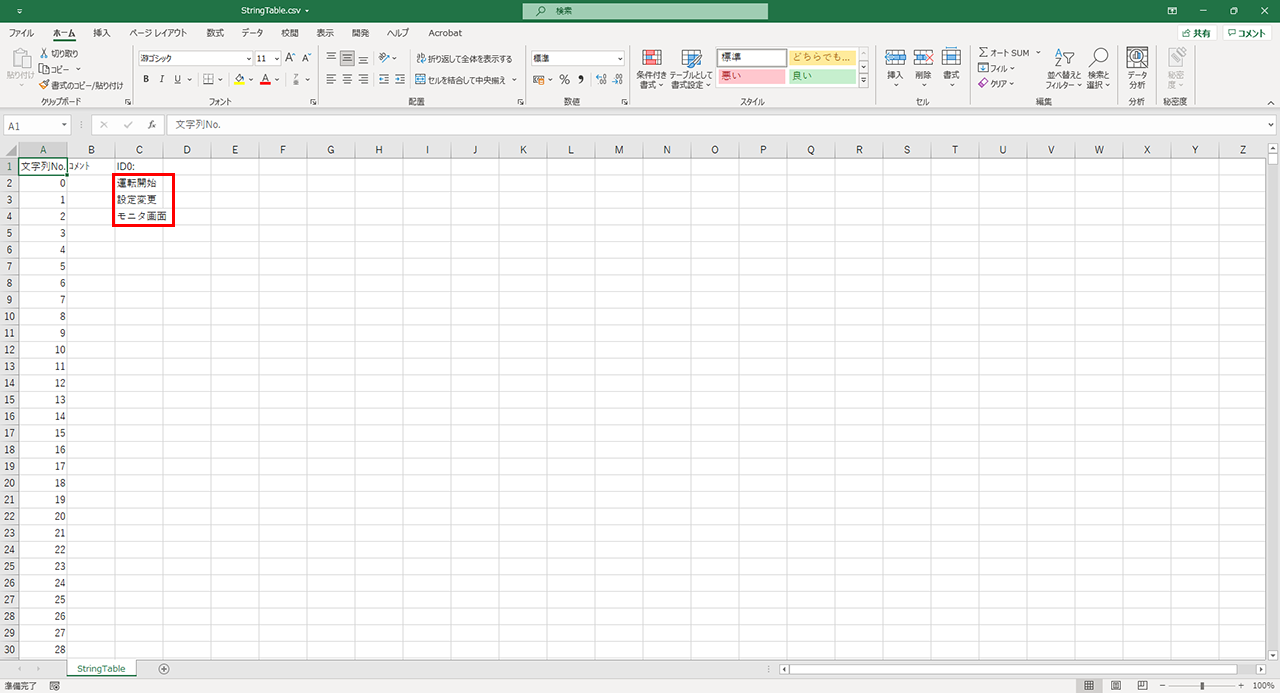The height and width of the screenshot is (693, 1280).
Task: Click the Find and Select magnifier icon
Action: point(1098,68)
